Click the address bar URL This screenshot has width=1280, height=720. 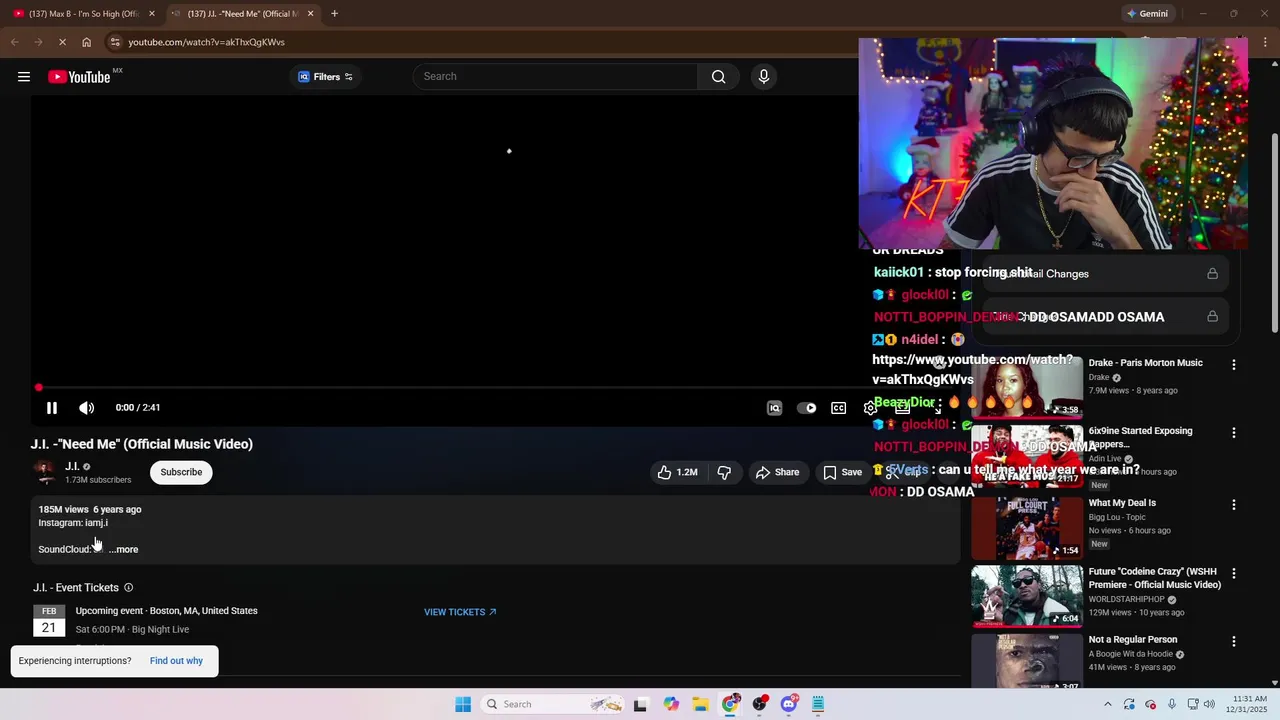click(x=206, y=42)
